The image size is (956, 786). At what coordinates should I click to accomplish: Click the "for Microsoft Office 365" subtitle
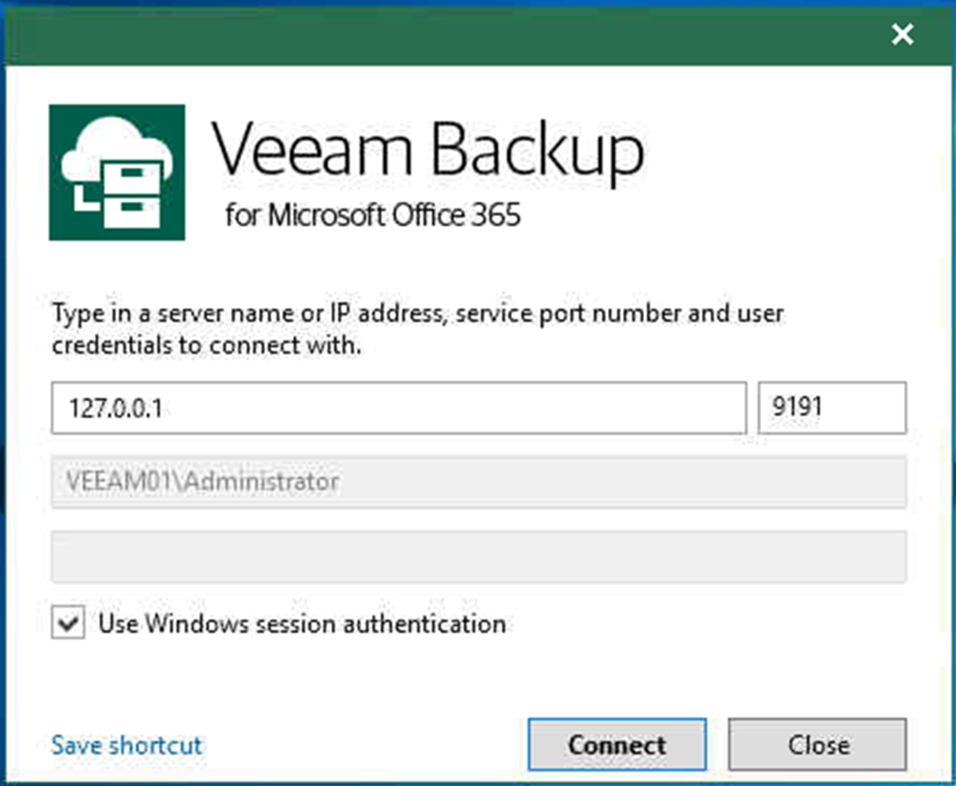tap(373, 215)
